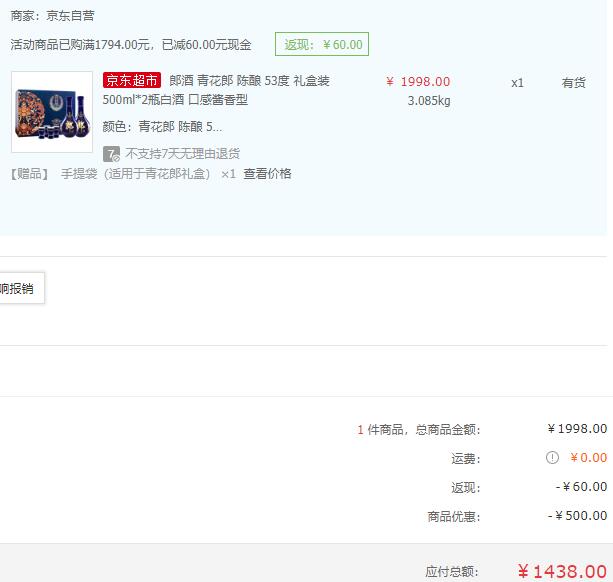Click the 商家: 京东自营 seller label
This screenshot has width=613, height=582.
[52, 16]
